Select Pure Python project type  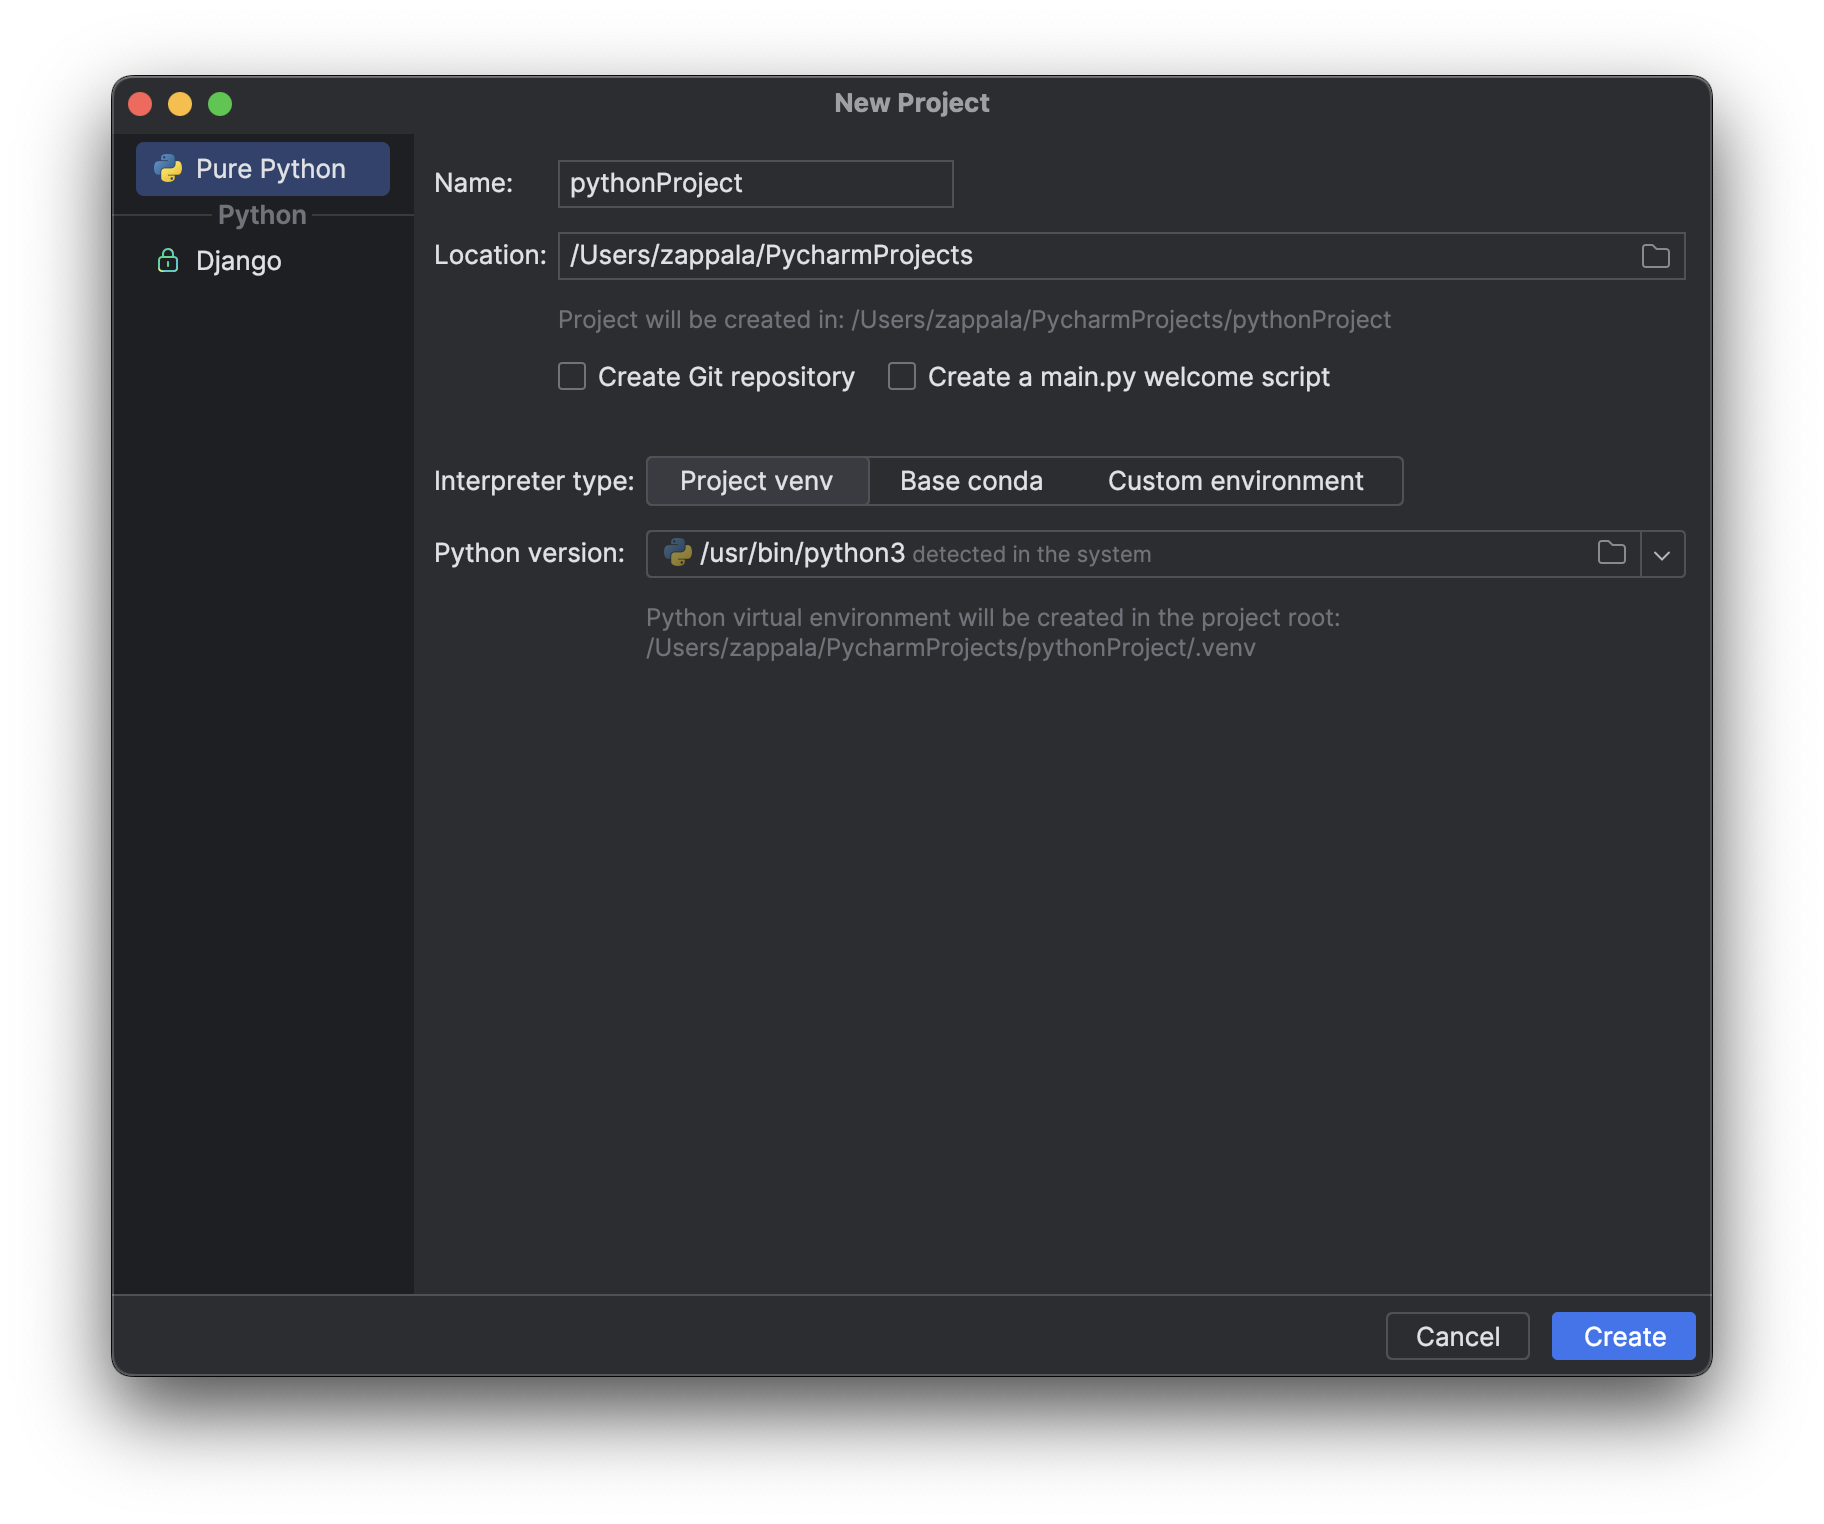coord(262,168)
